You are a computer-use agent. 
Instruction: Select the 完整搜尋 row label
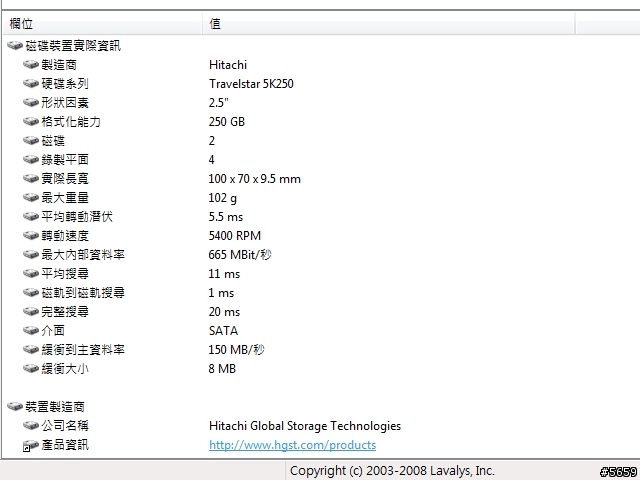point(65,311)
